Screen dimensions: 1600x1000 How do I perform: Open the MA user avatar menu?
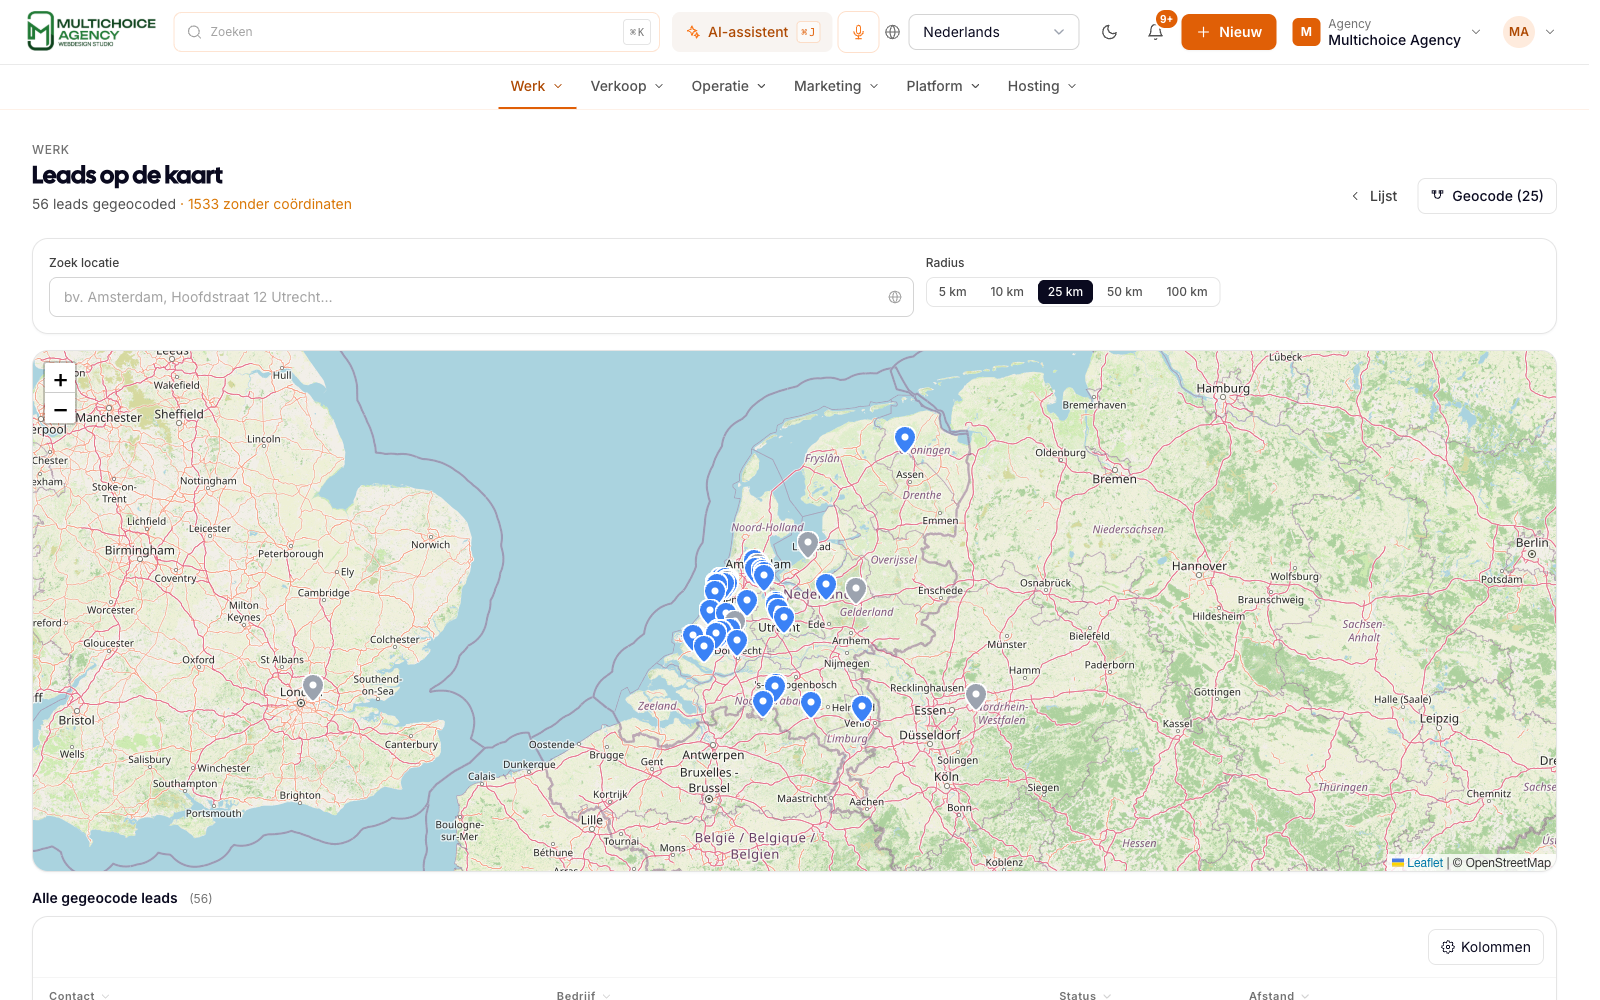1529,32
